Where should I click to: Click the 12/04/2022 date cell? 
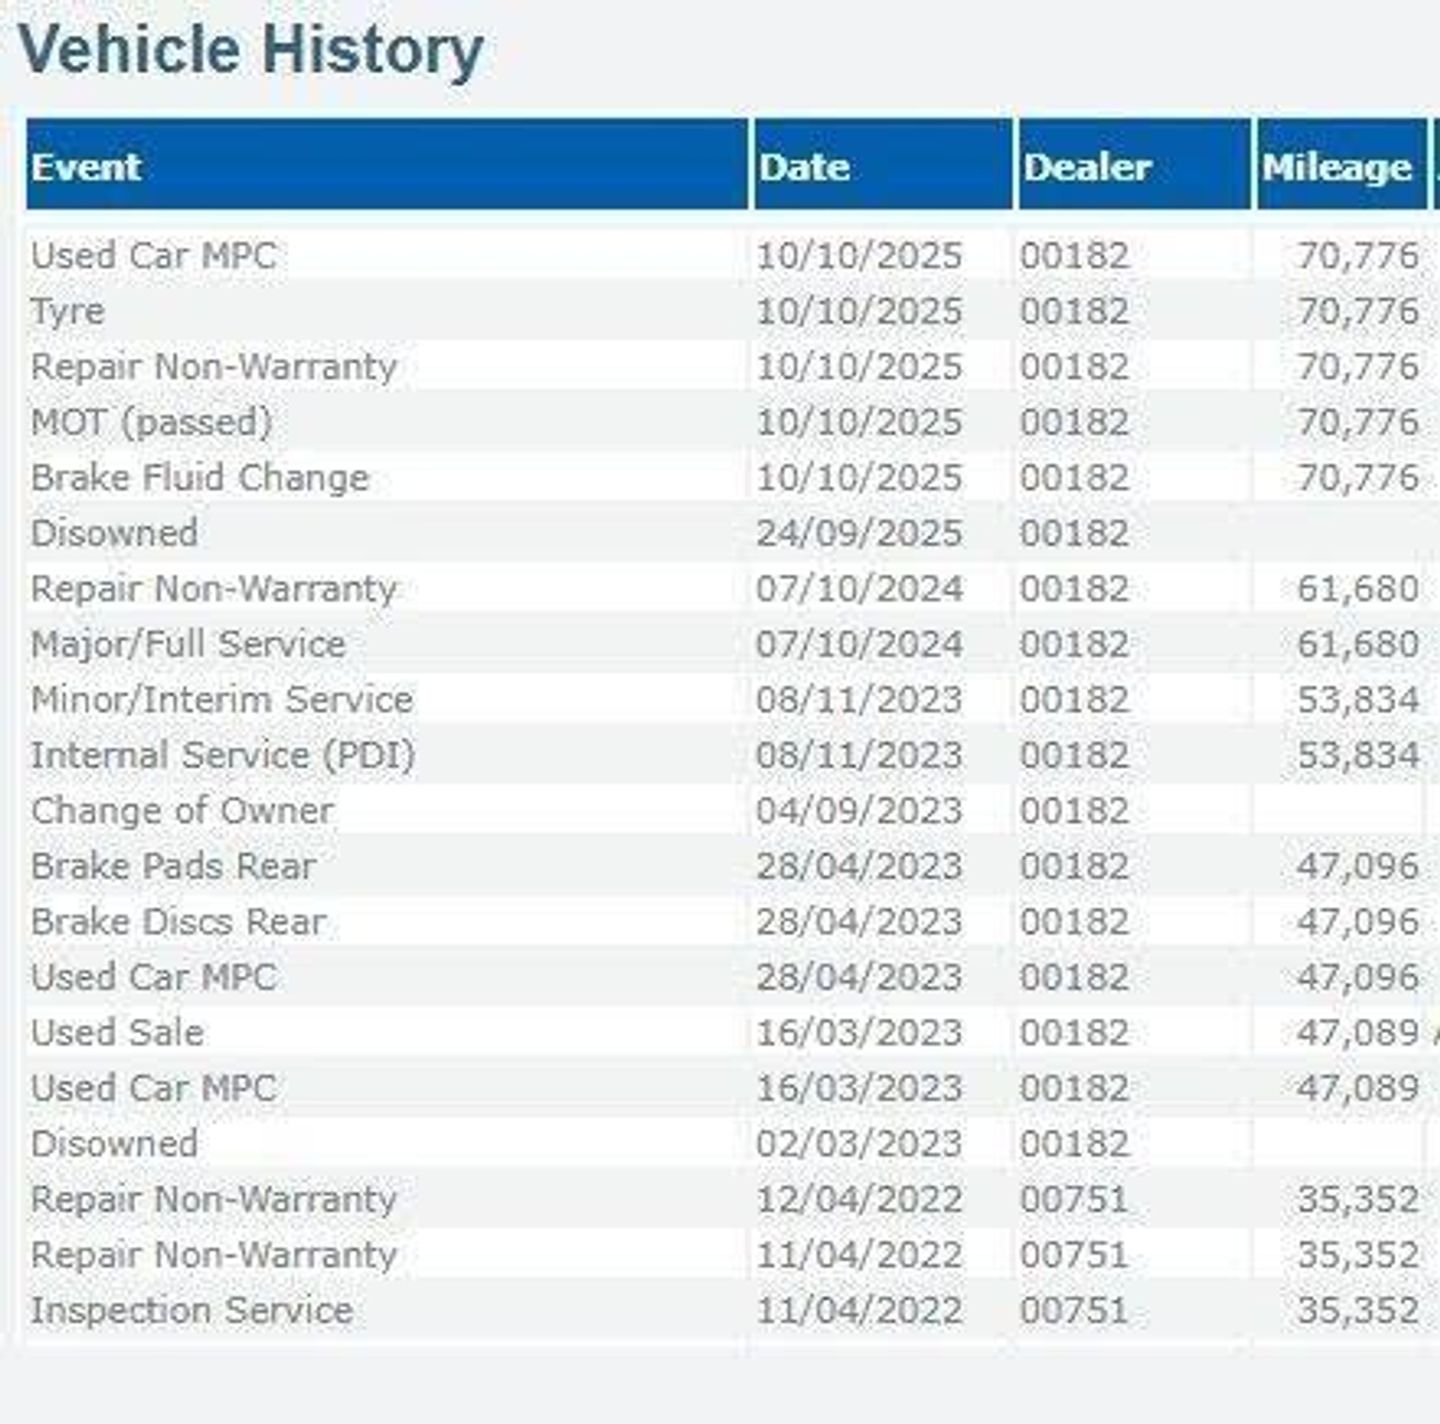point(858,1199)
